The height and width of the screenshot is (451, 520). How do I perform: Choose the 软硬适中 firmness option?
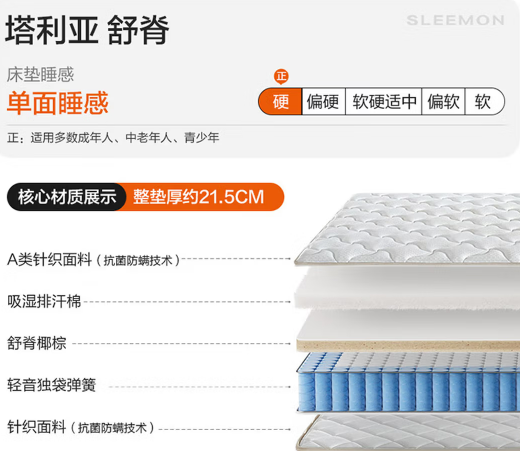(x=384, y=101)
